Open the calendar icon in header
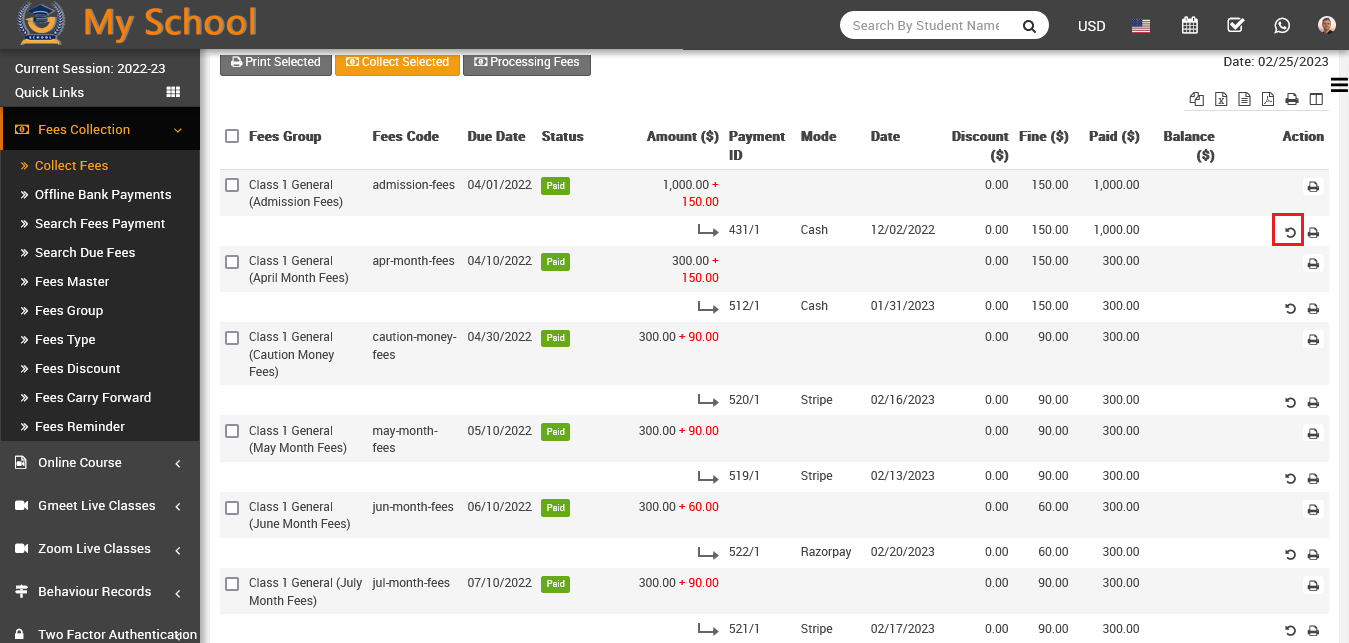This screenshot has width=1349, height=643. 1189,26
